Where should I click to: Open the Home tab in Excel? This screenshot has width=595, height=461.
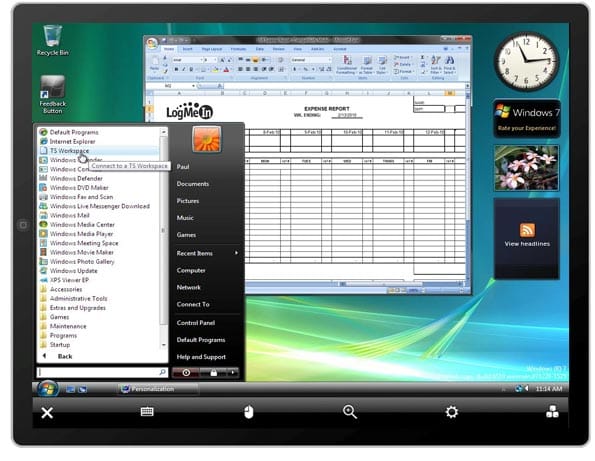169,49
